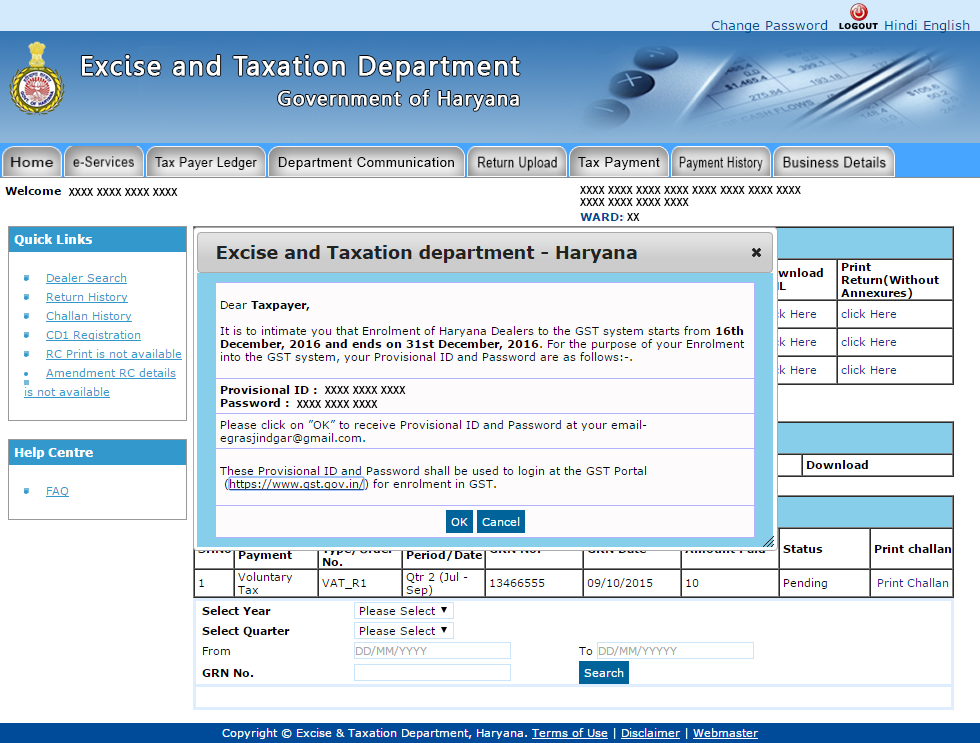Open the Return Upload tab
The width and height of the screenshot is (980, 743).
[x=517, y=162]
